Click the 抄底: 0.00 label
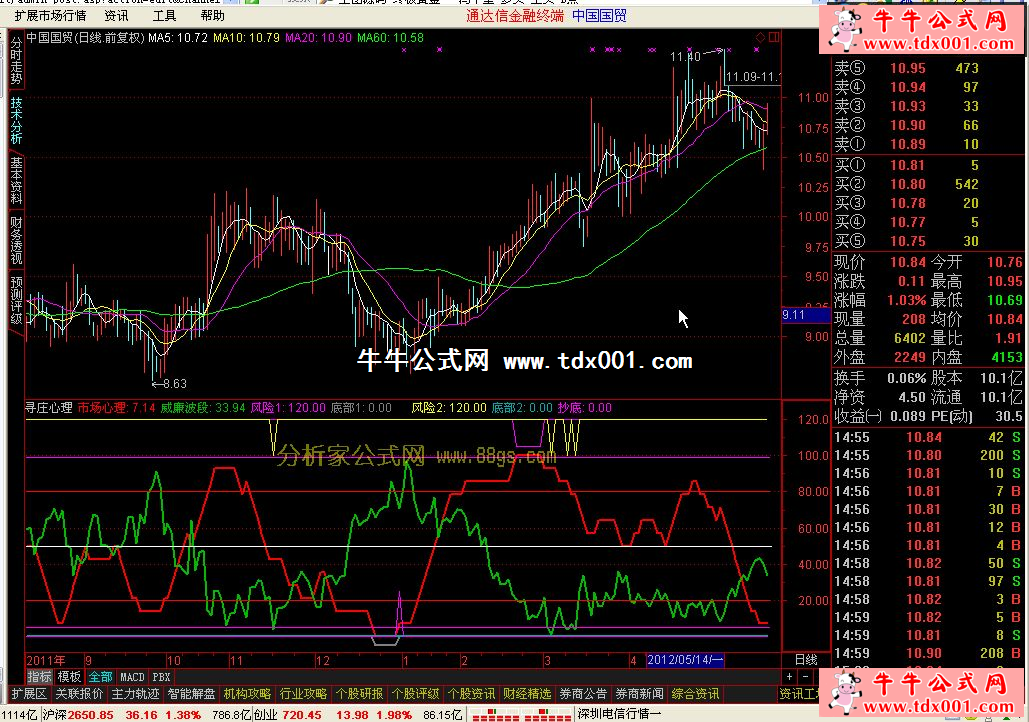 click(585, 408)
